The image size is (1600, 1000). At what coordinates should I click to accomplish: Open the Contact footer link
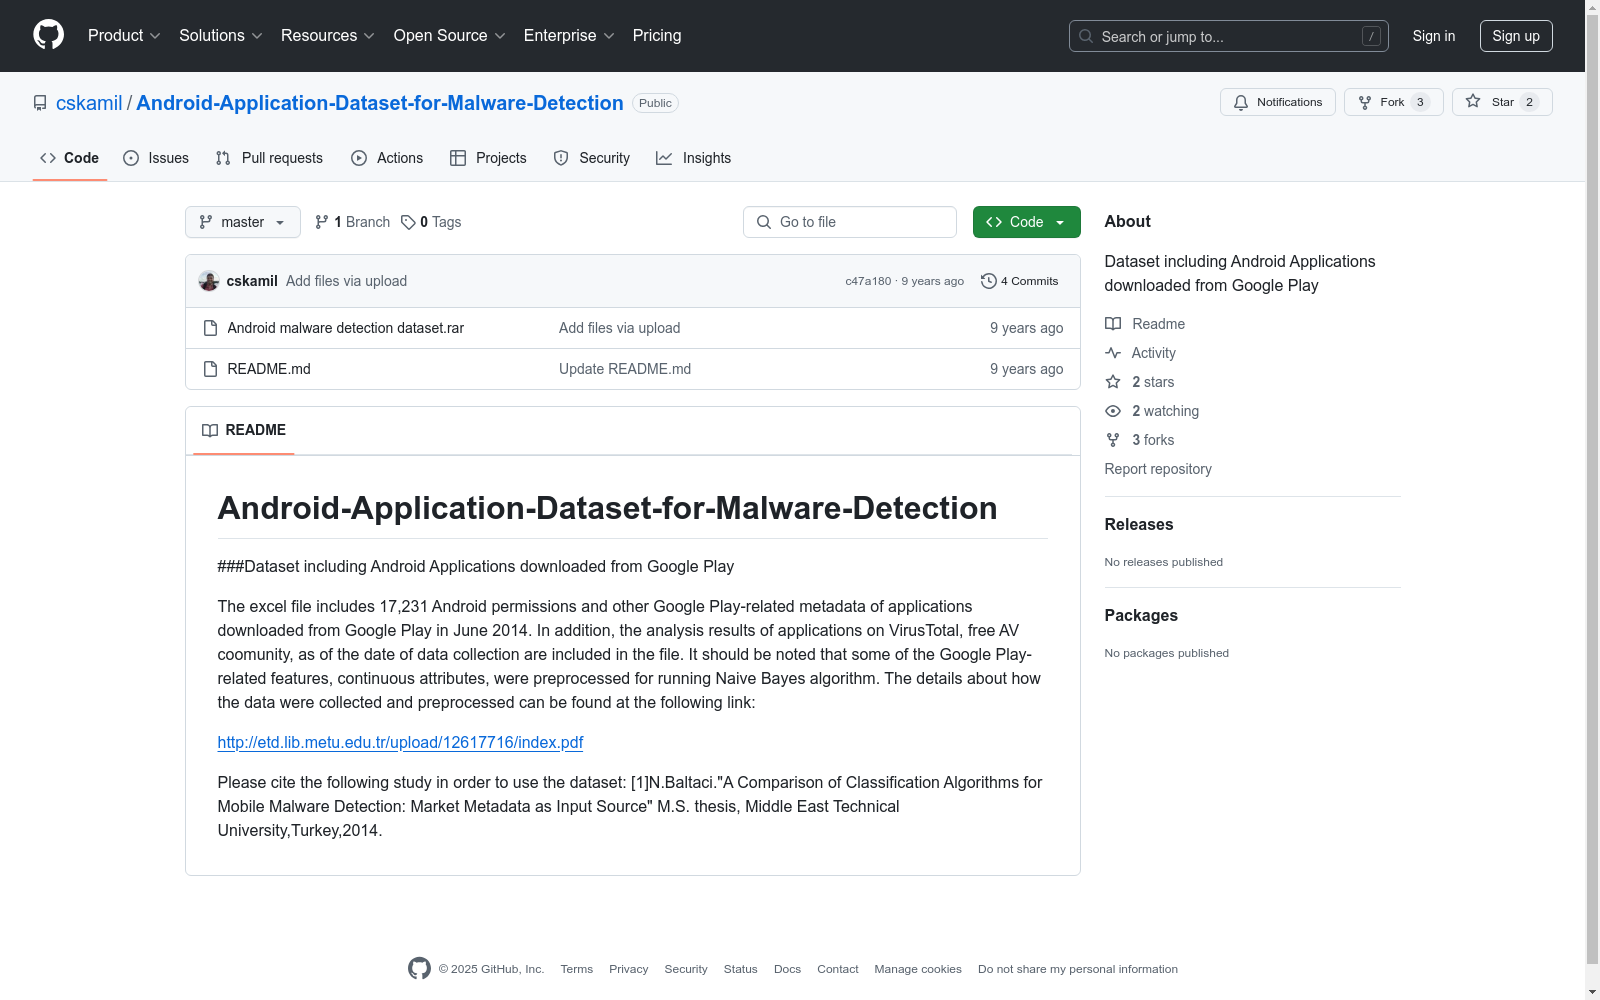[x=838, y=969]
